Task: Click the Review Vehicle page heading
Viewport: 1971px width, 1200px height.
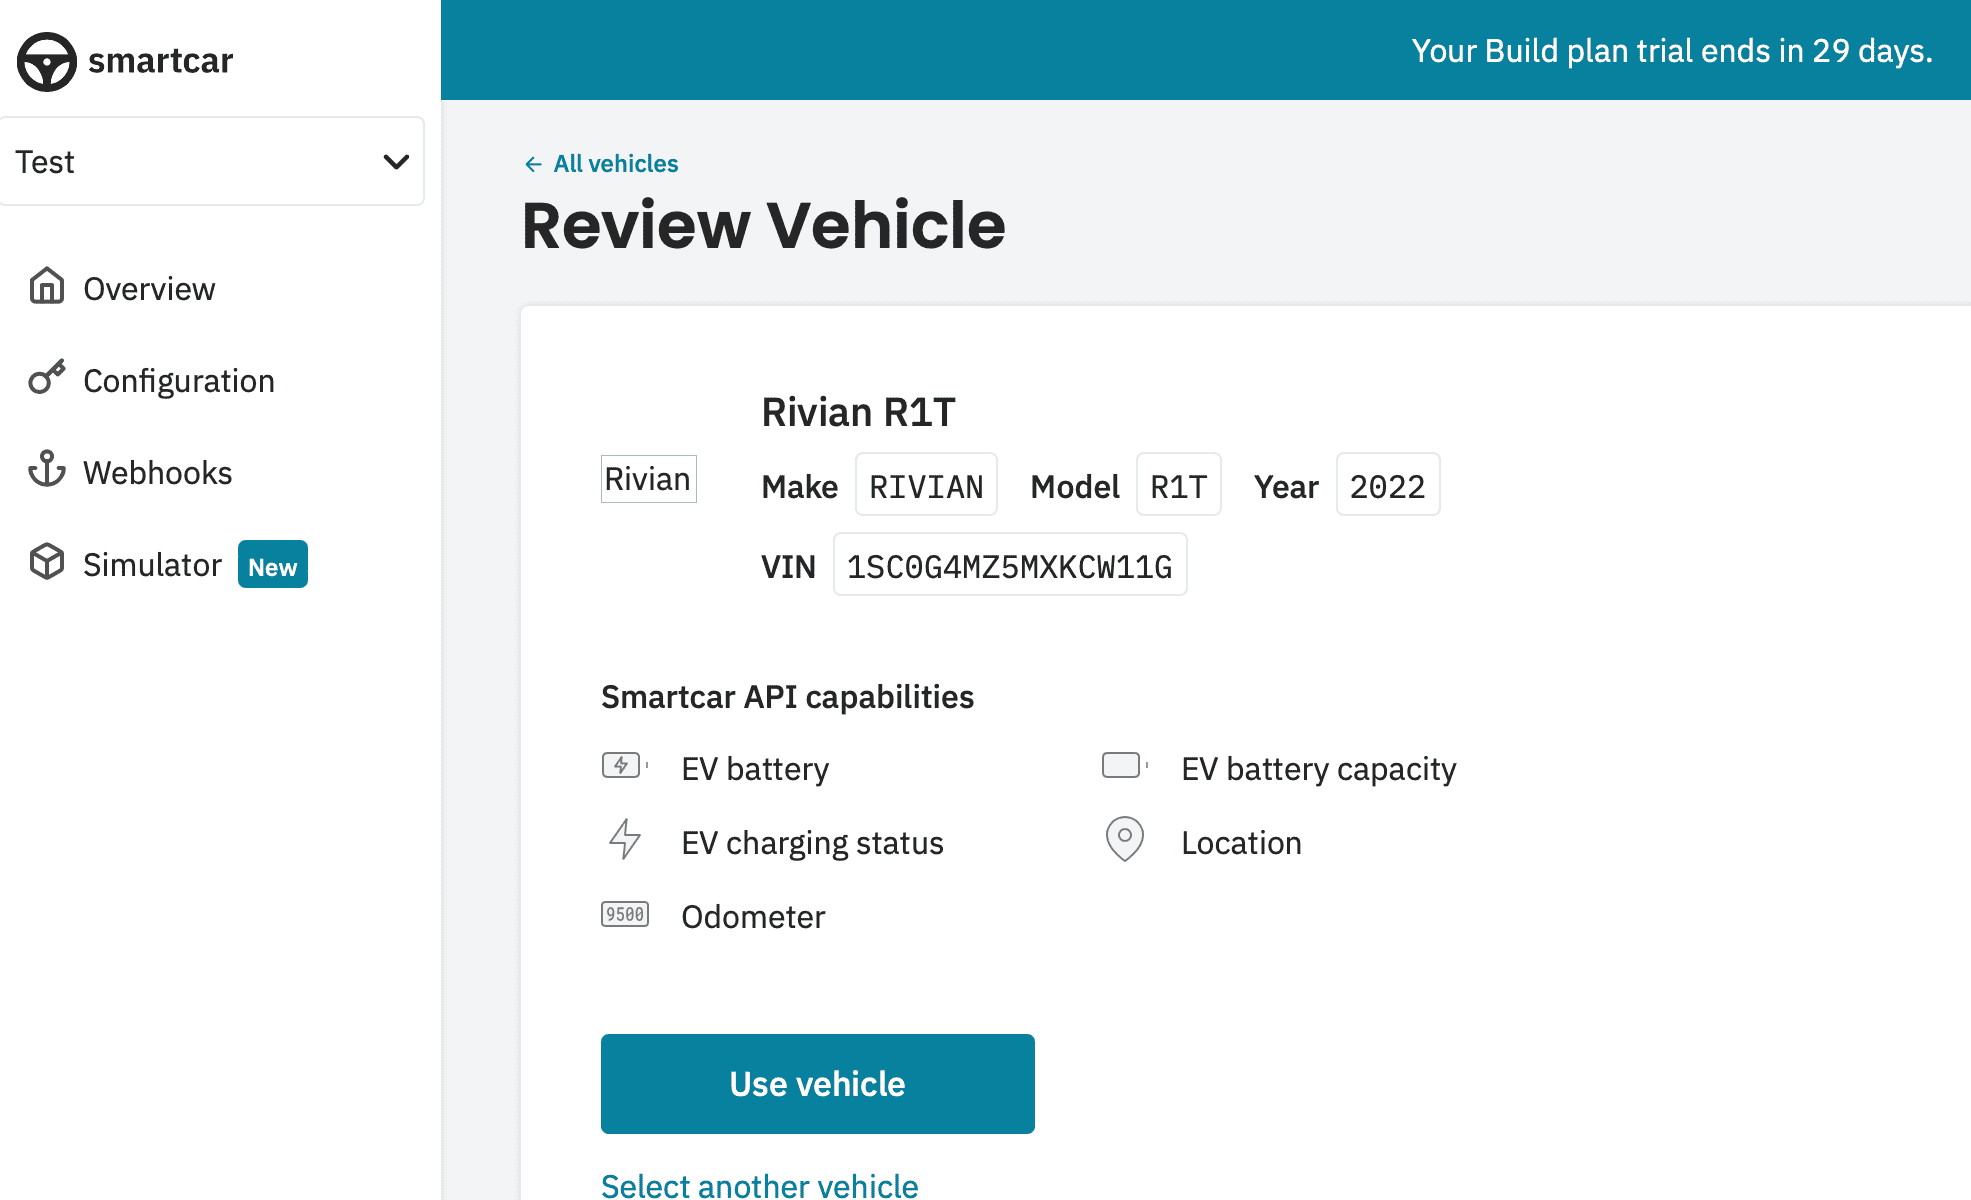Action: coord(764,225)
